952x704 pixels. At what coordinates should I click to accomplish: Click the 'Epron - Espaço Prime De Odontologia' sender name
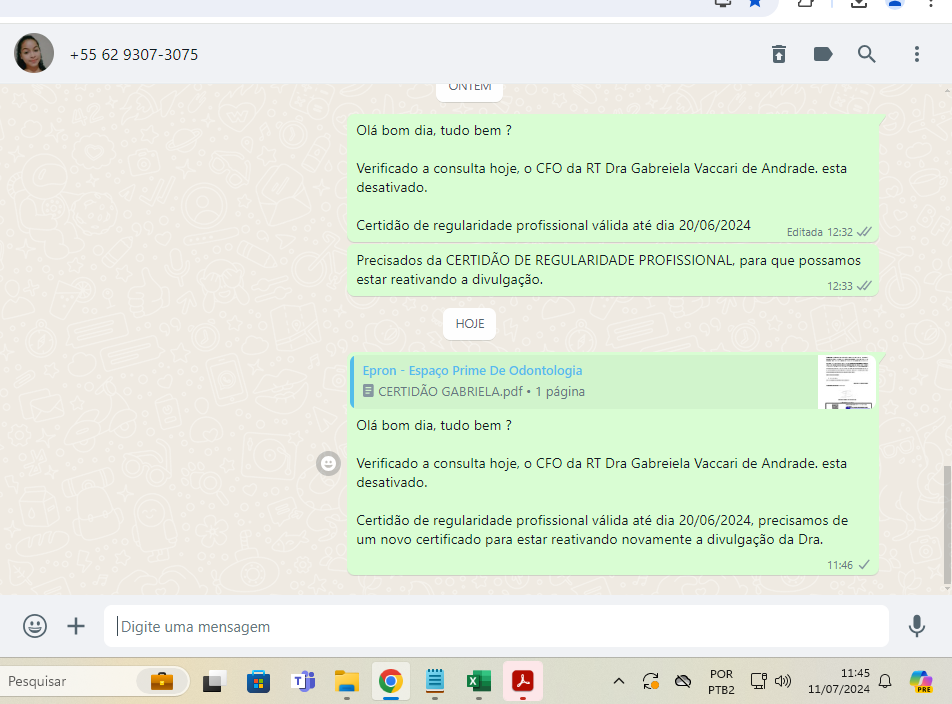(472, 370)
